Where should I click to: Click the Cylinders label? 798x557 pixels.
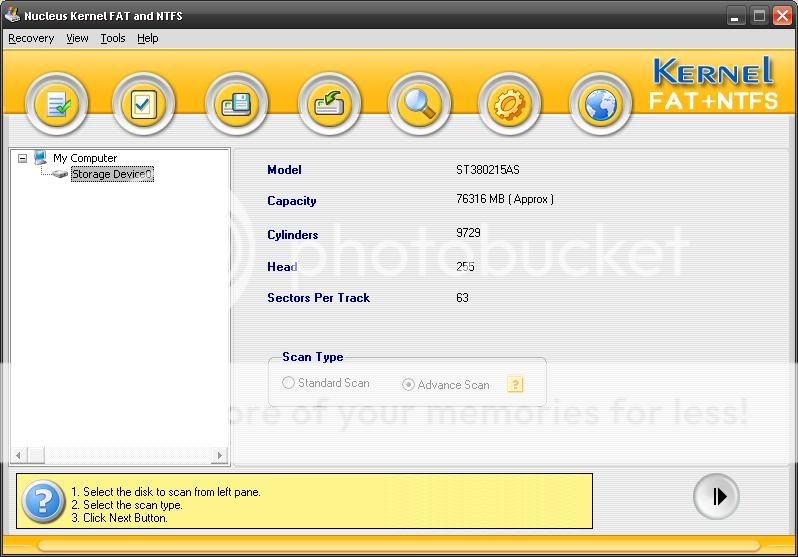click(x=293, y=235)
